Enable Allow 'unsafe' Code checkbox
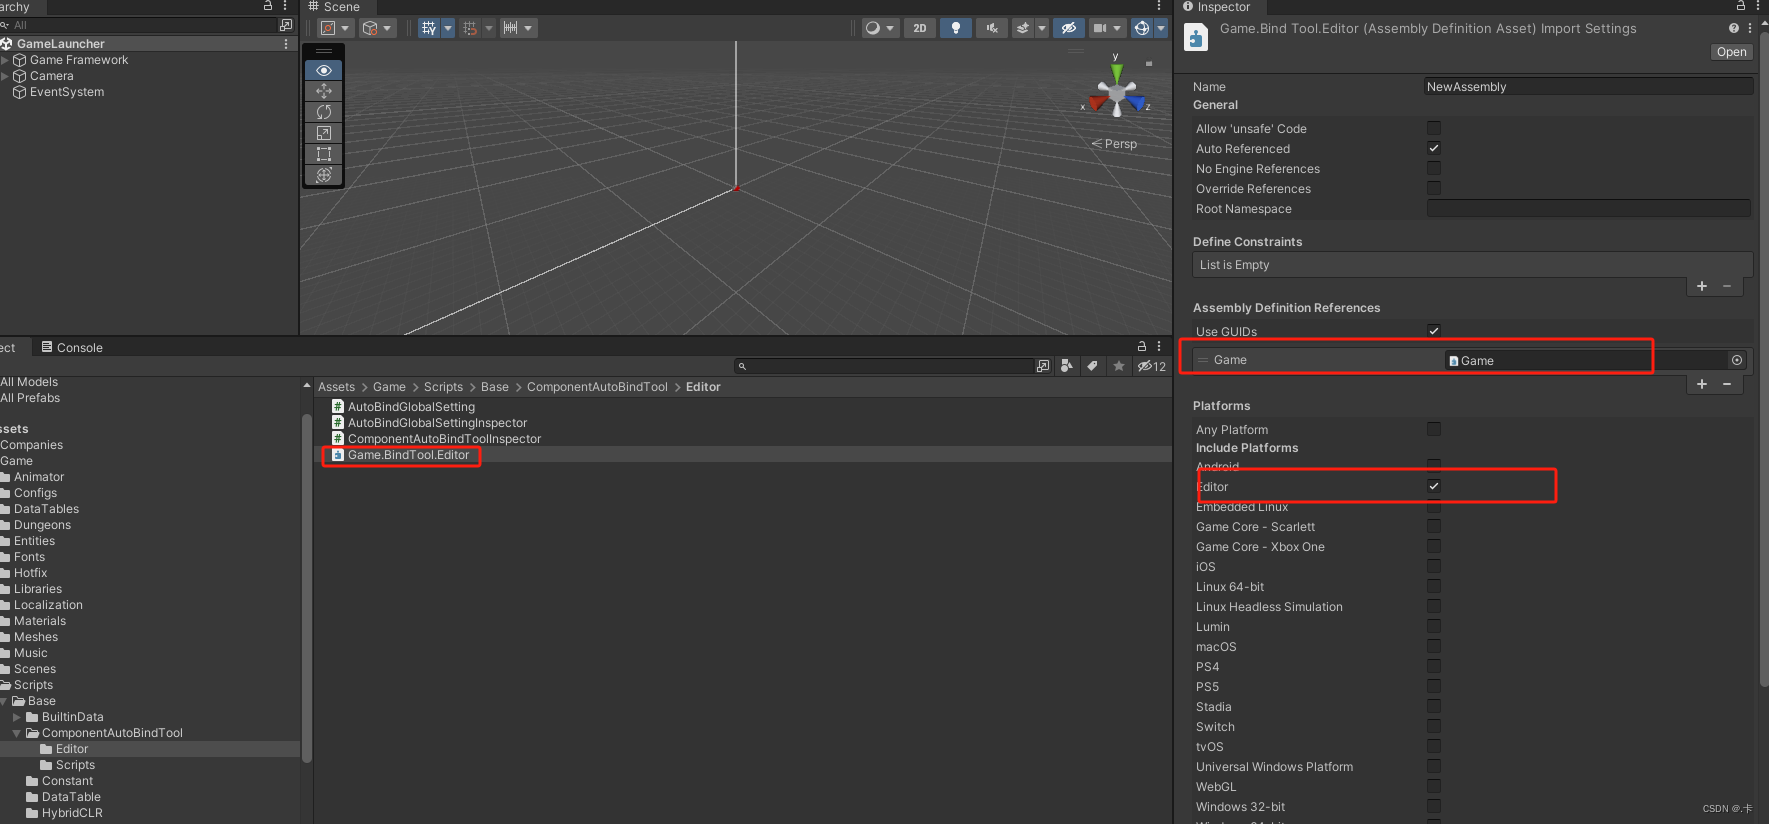This screenshot has height=824, width=1769. pyautogui.click(x=1434, y=128)
